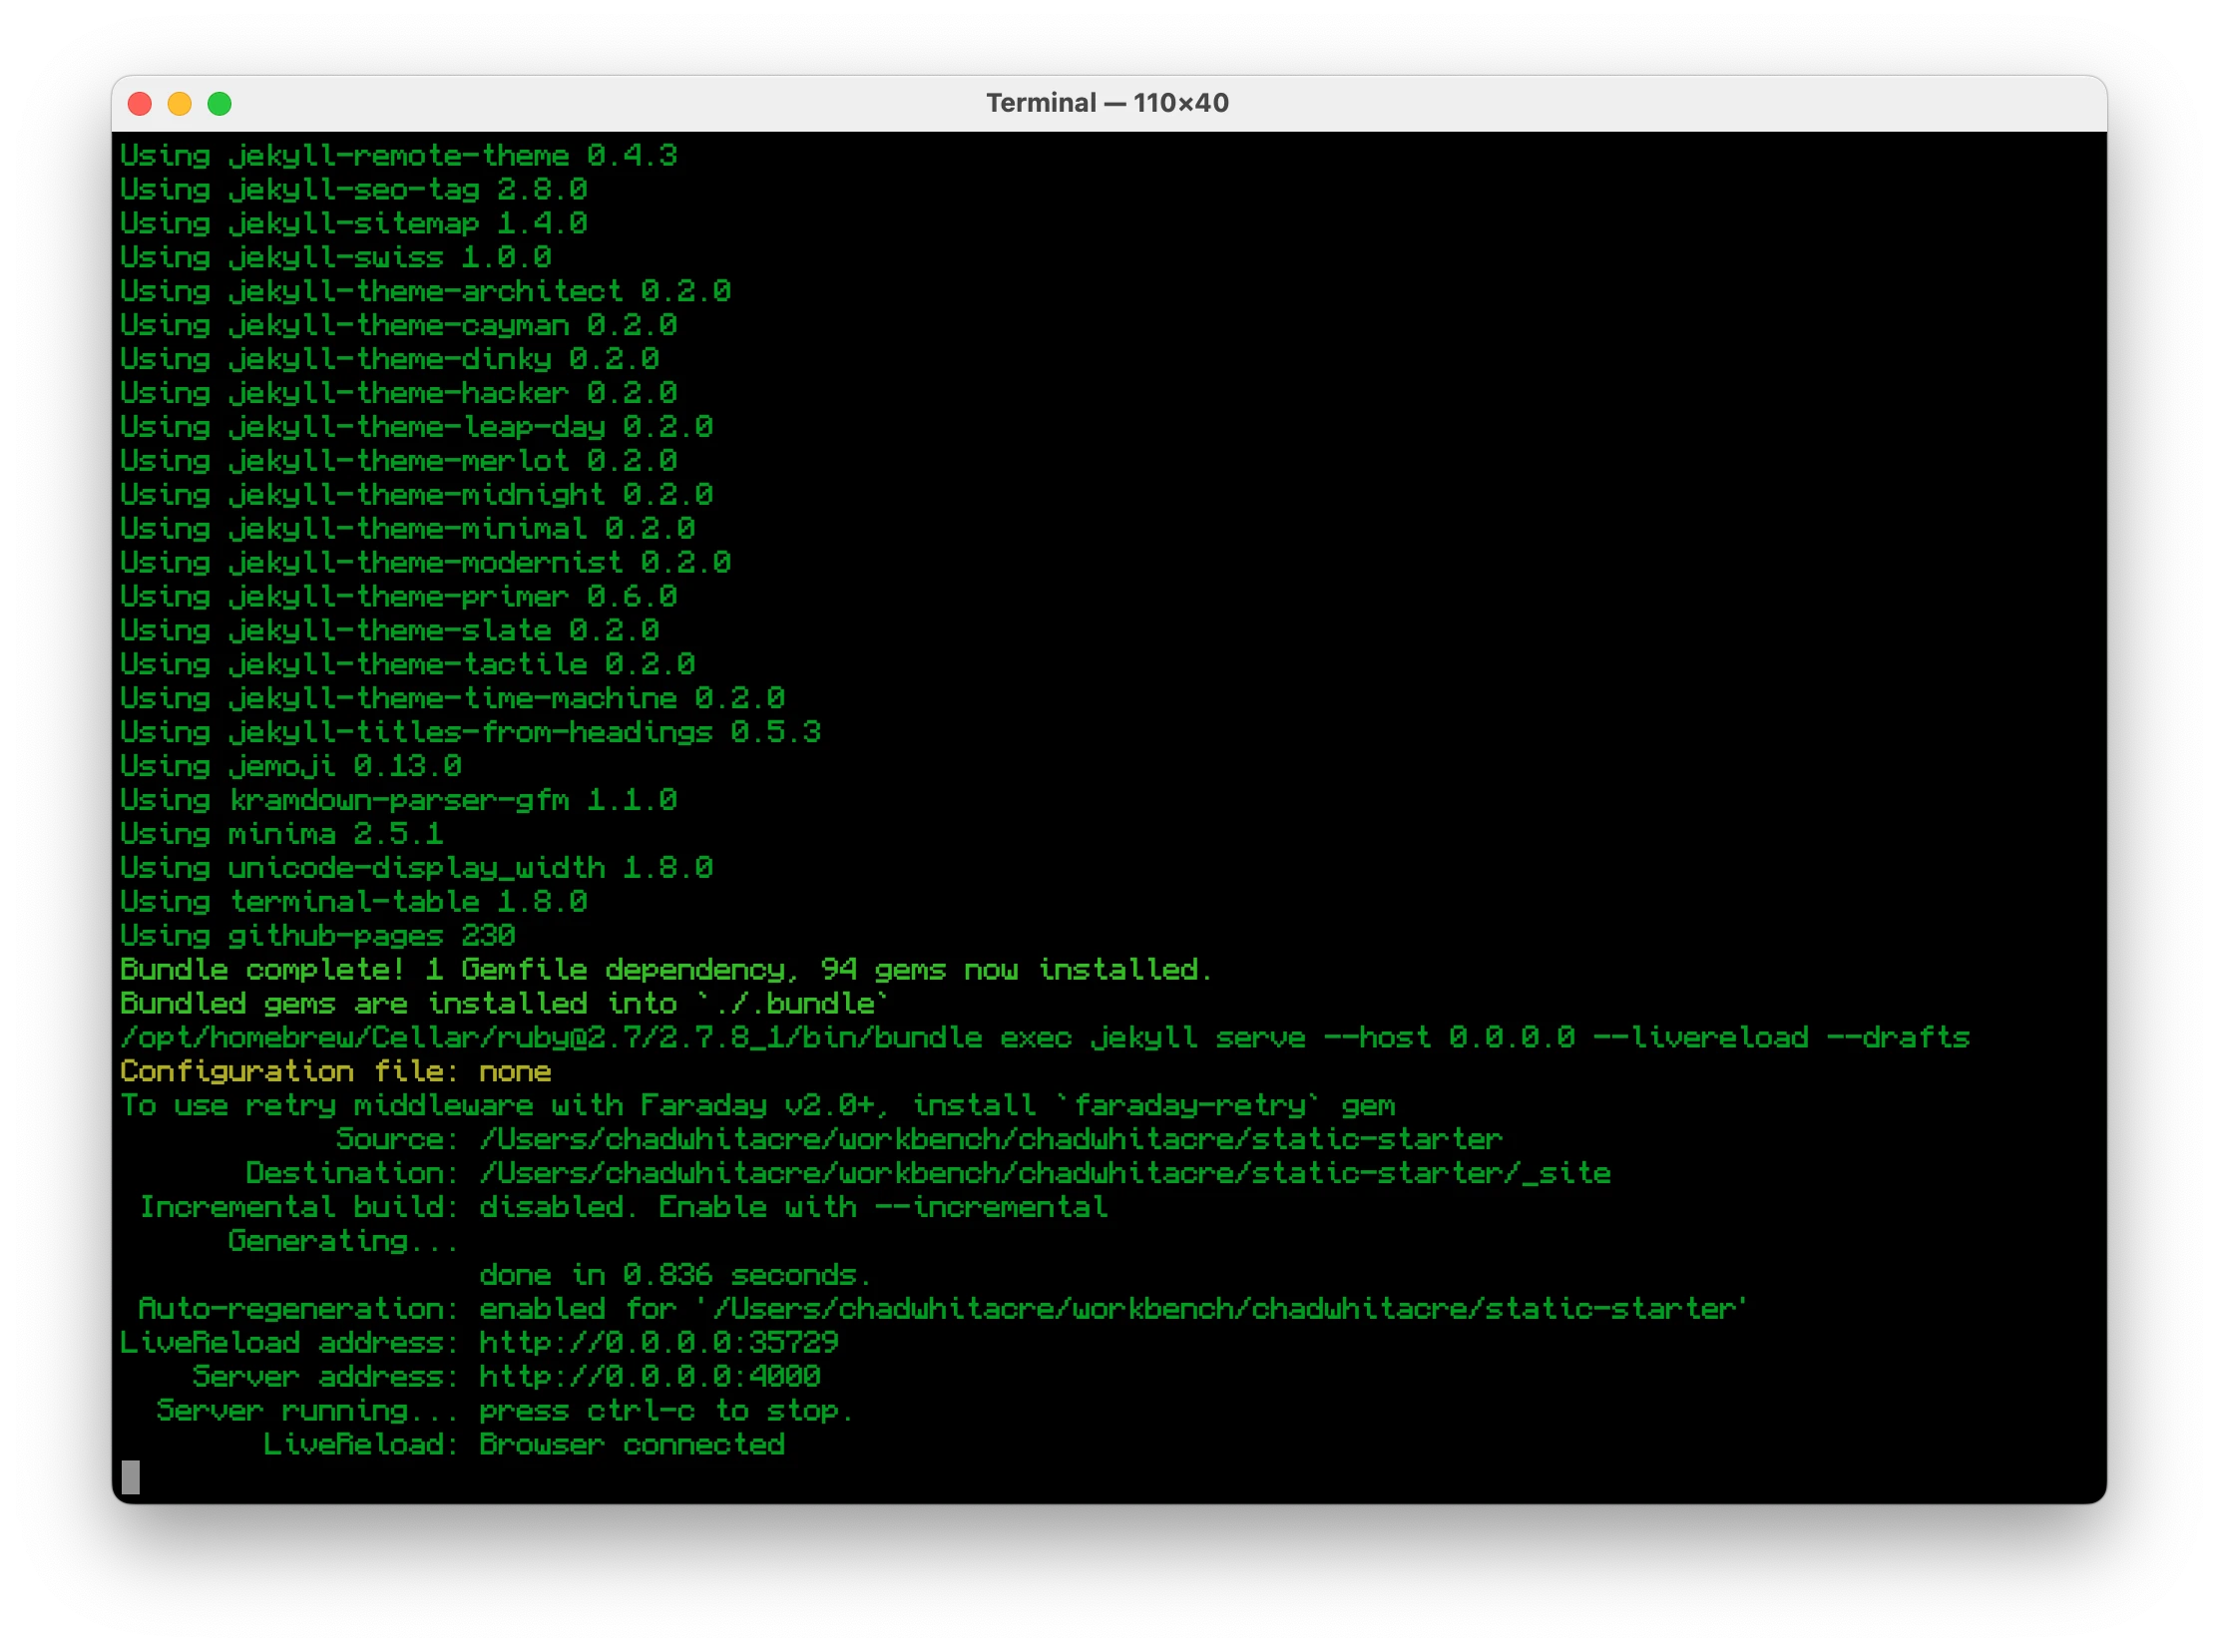This screenshot has width=2219, height=1652.
Task: Click the 'LiveReload: Browser connected' line
Action: pos(523,1444)
